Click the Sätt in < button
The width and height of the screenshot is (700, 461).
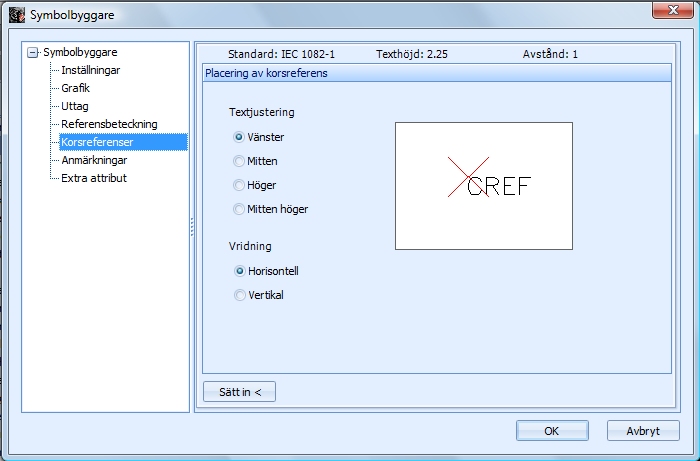(x=239, y=392)
